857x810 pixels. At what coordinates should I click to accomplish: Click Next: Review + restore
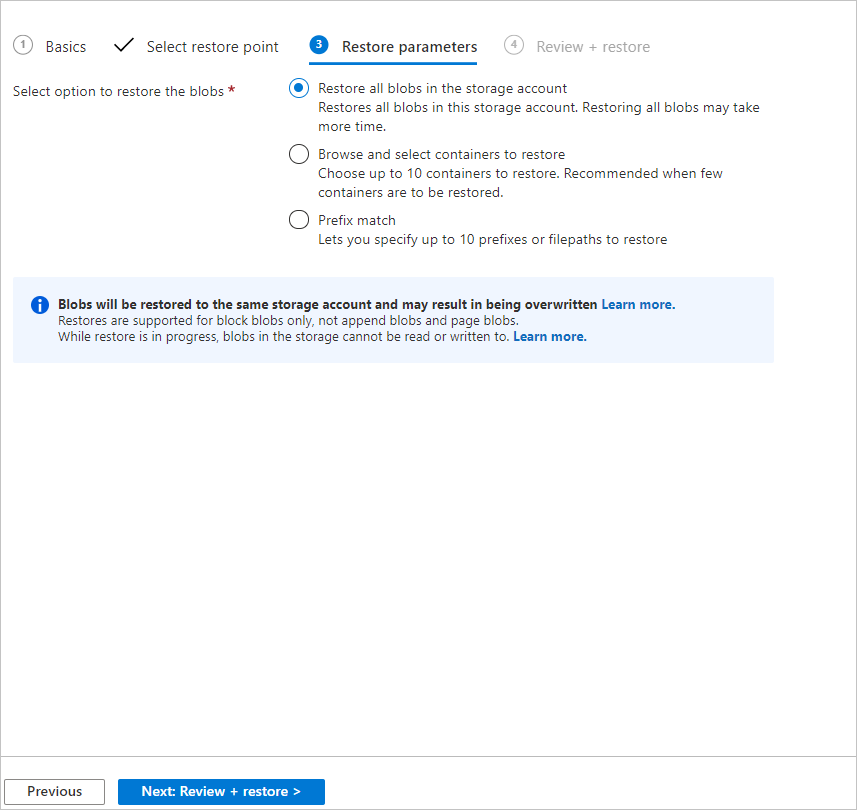[x=221, y=791]
